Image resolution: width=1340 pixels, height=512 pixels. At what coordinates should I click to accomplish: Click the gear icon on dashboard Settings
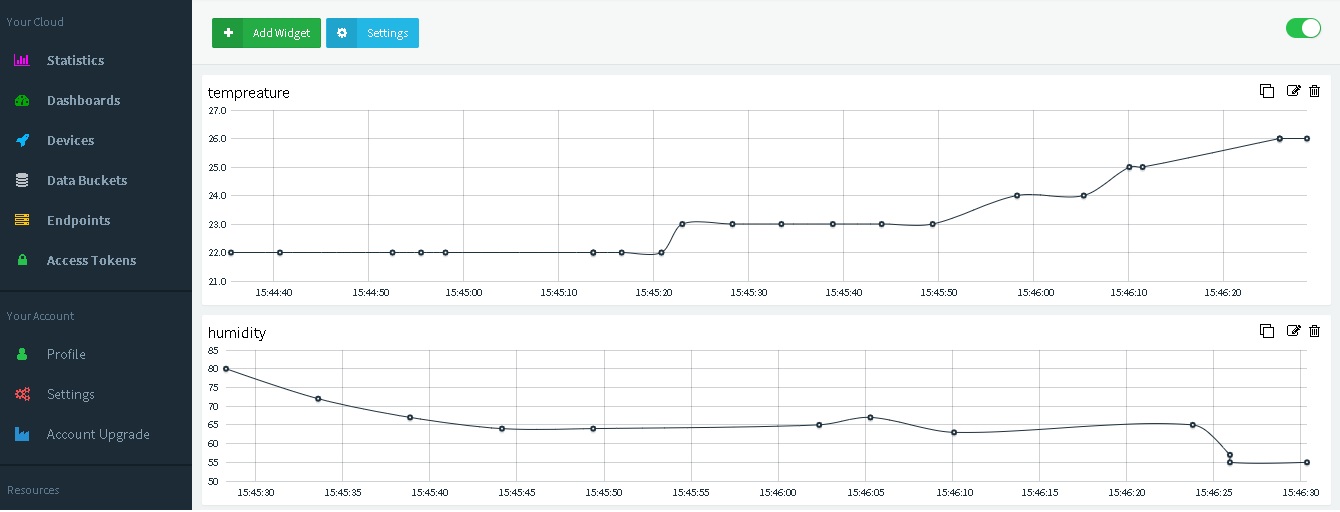click(x=342, y=33)
